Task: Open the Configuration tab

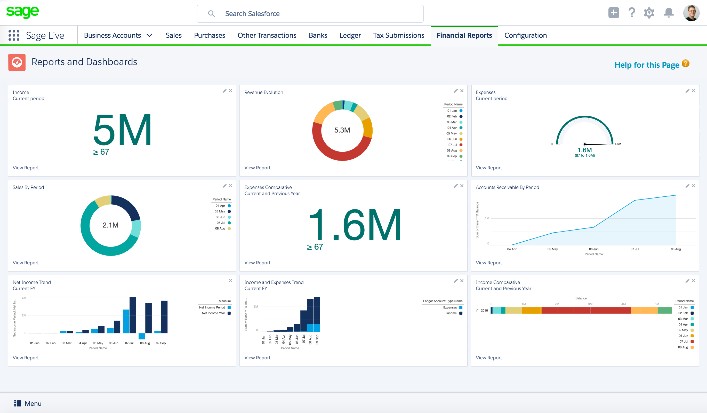Action: (525, 36)
